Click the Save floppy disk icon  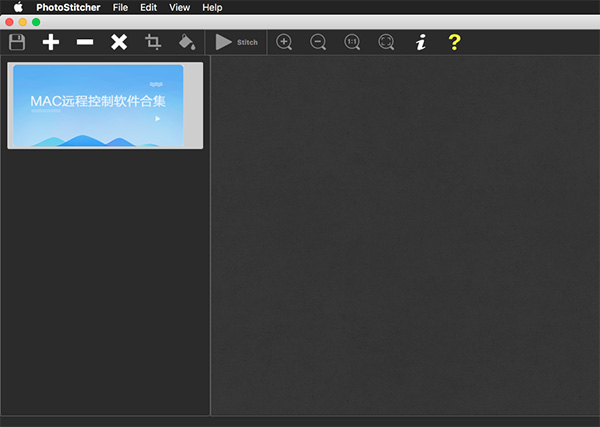pos(17,42)
